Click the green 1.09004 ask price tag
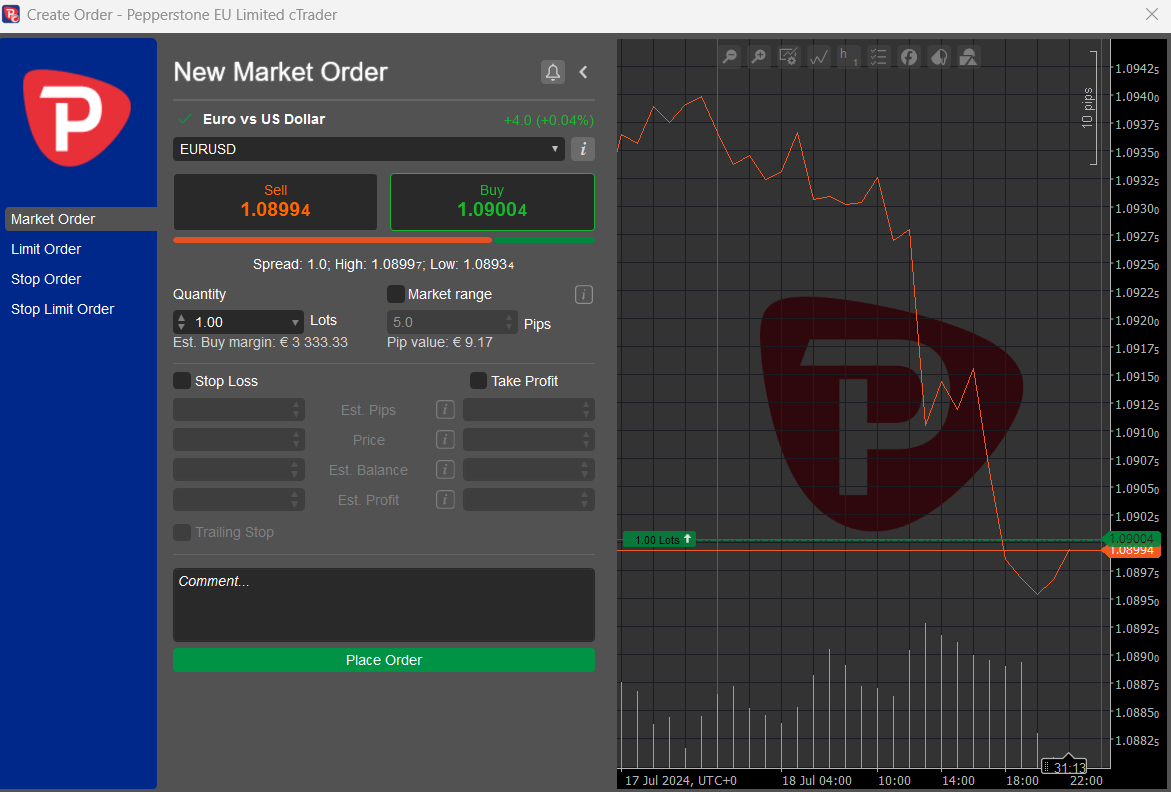Screen dimensions: 1171x792 (x=1132, y=539)
